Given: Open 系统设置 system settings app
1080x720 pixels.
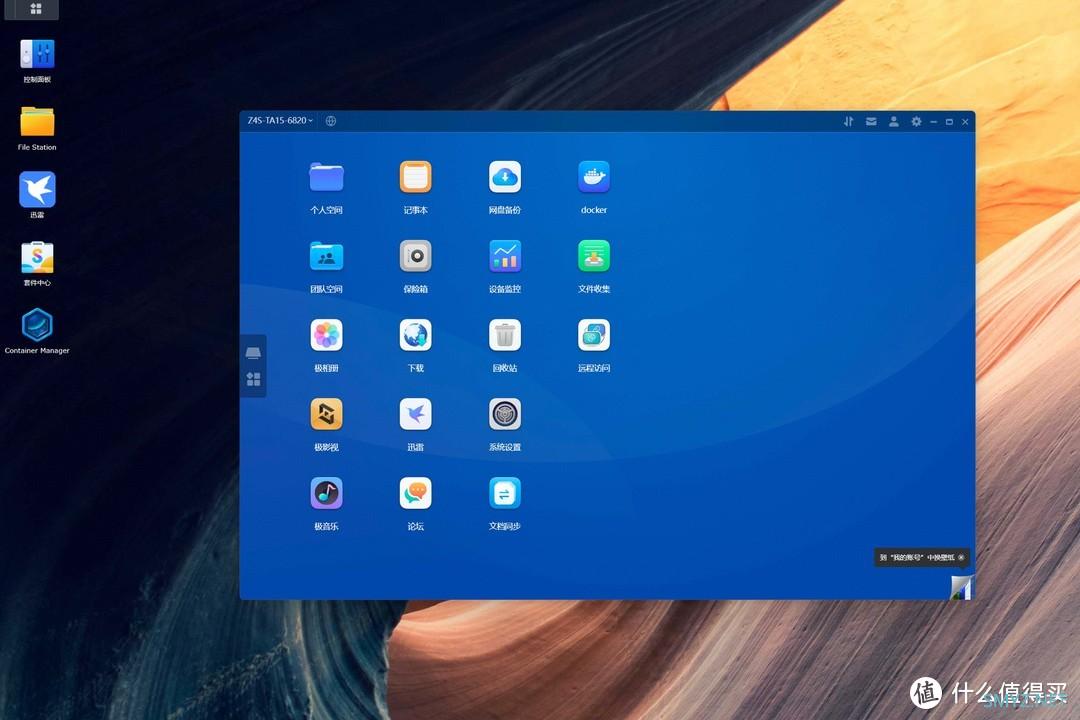Looking at the screenshot, I should pos(505,415).
